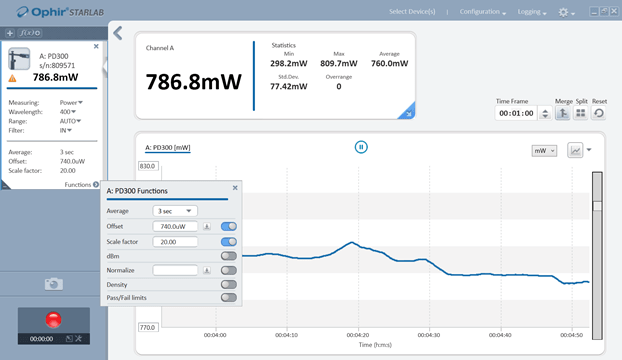Edit the Time Frame 00:01:00 field
Viewport: 622px width, 360px height.
point(516,113)
